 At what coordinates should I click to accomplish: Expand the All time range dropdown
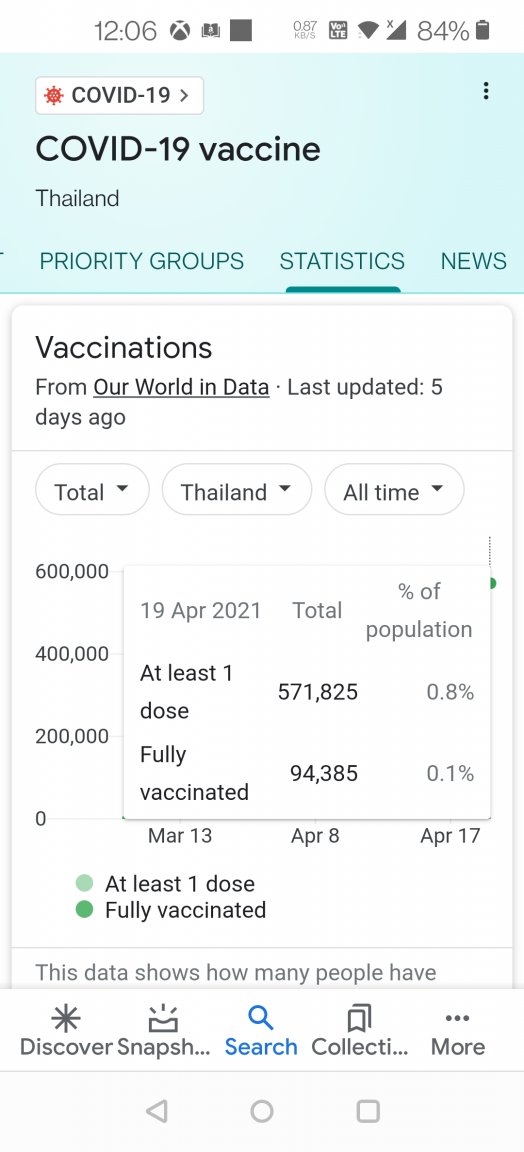[394, 489]
